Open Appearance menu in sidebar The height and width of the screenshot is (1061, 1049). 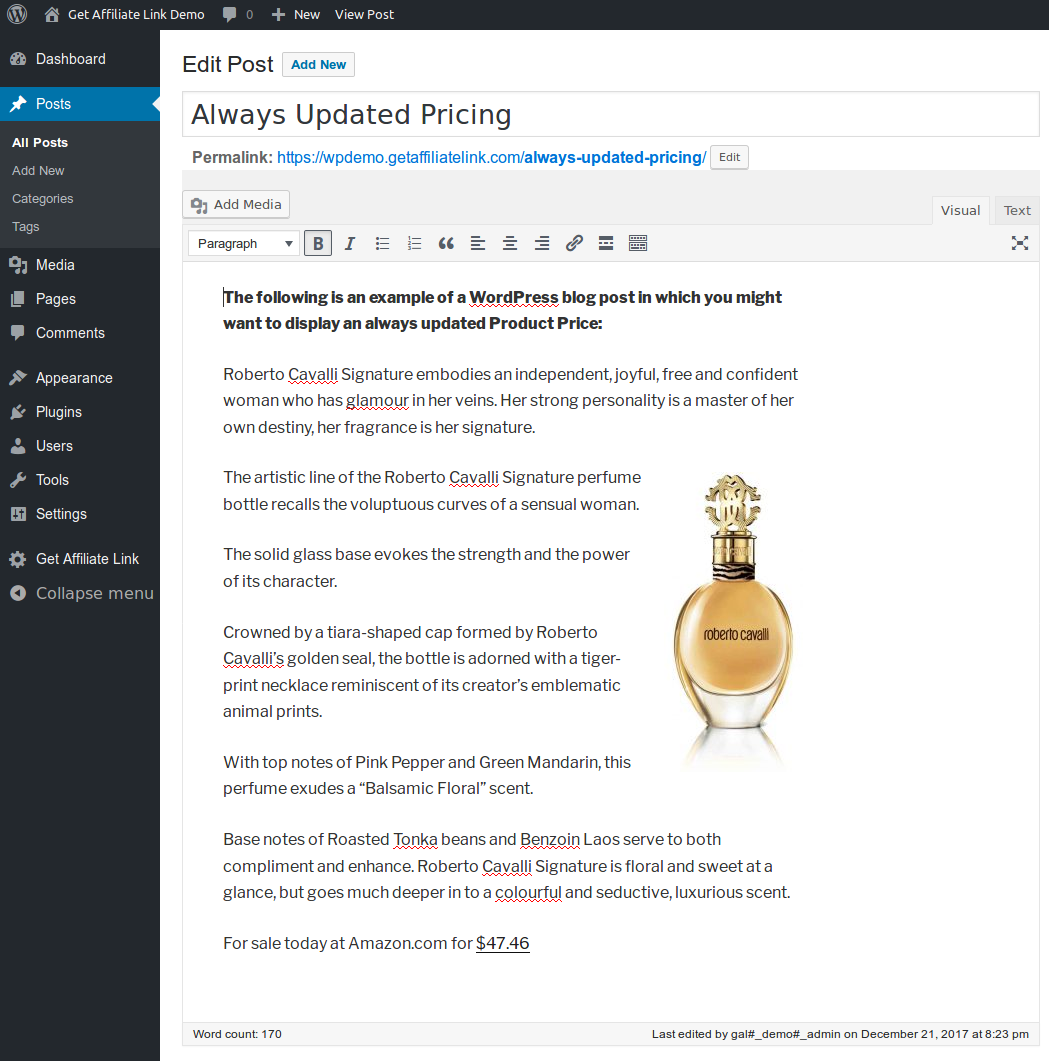(80, 378)
